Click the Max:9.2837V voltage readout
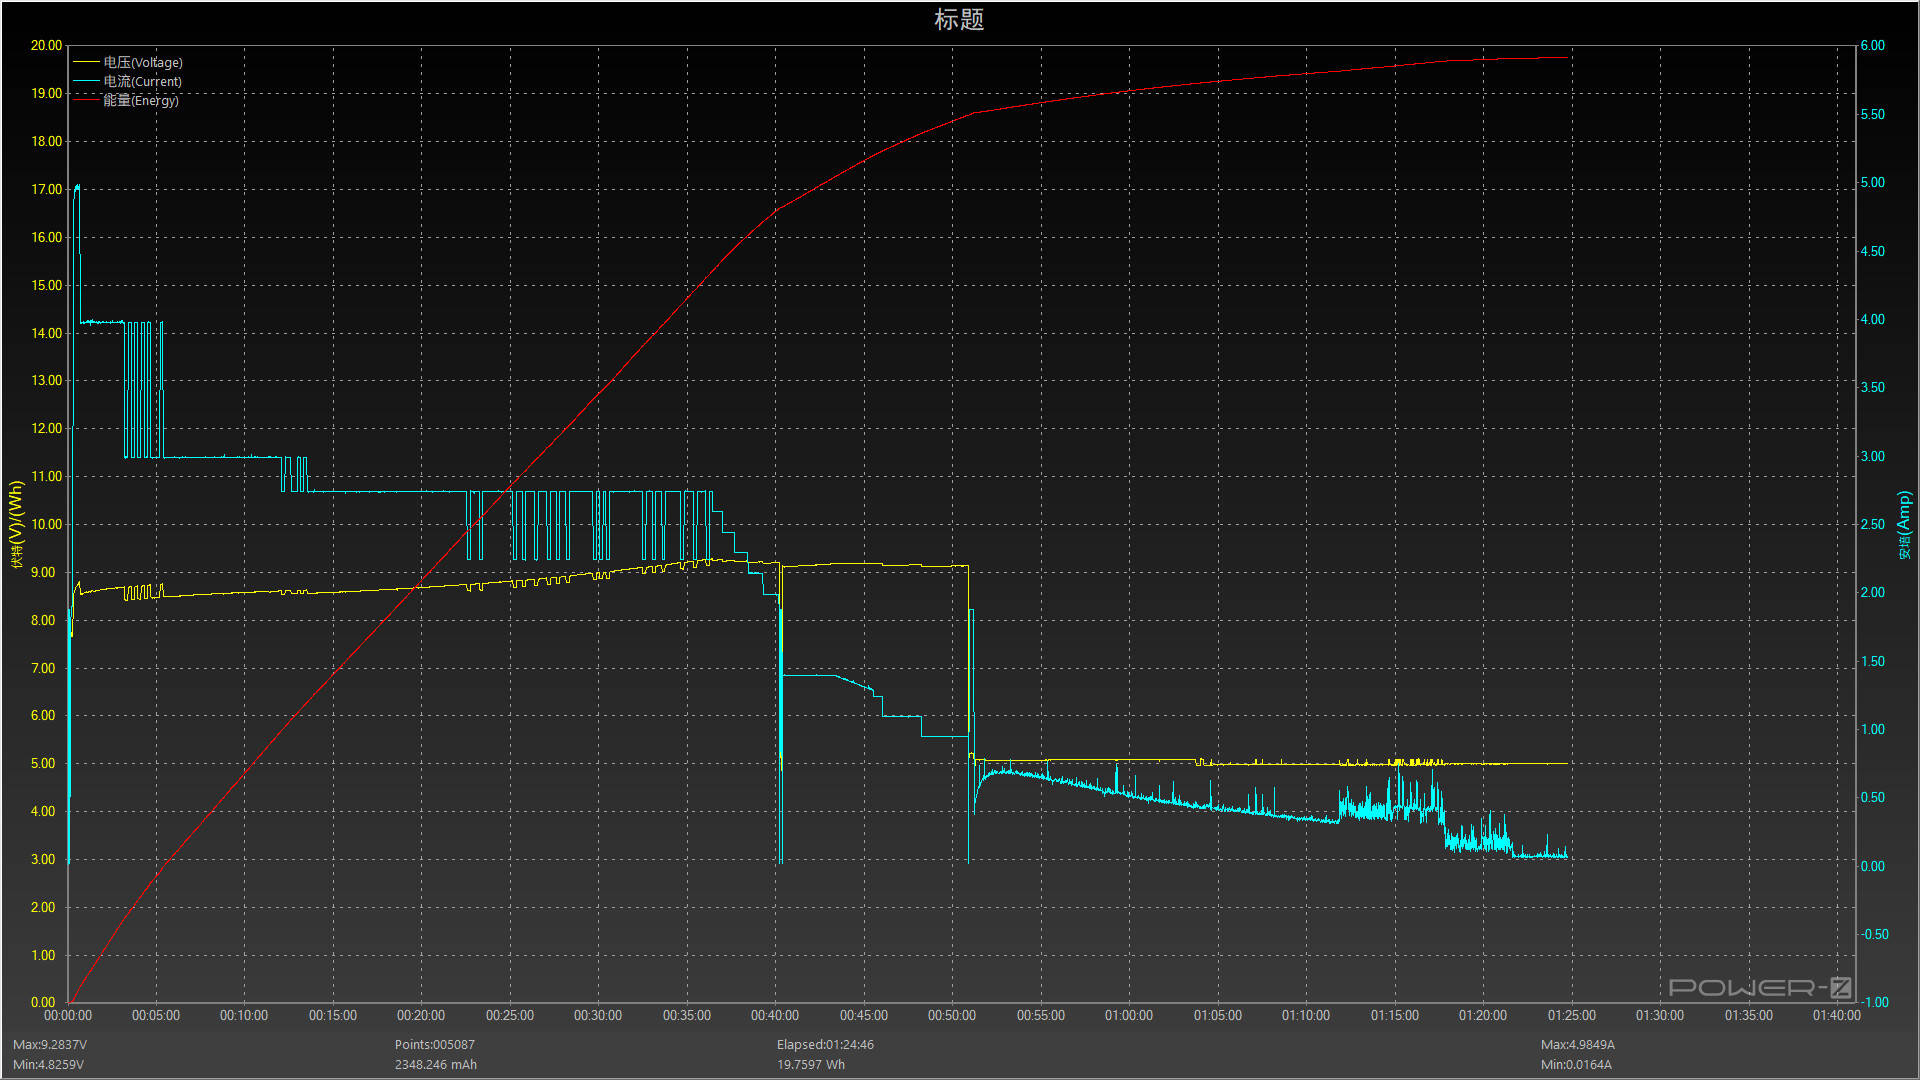Screen dimensions: 1920x1080 pyautogui.click(x=50, y=1044)
